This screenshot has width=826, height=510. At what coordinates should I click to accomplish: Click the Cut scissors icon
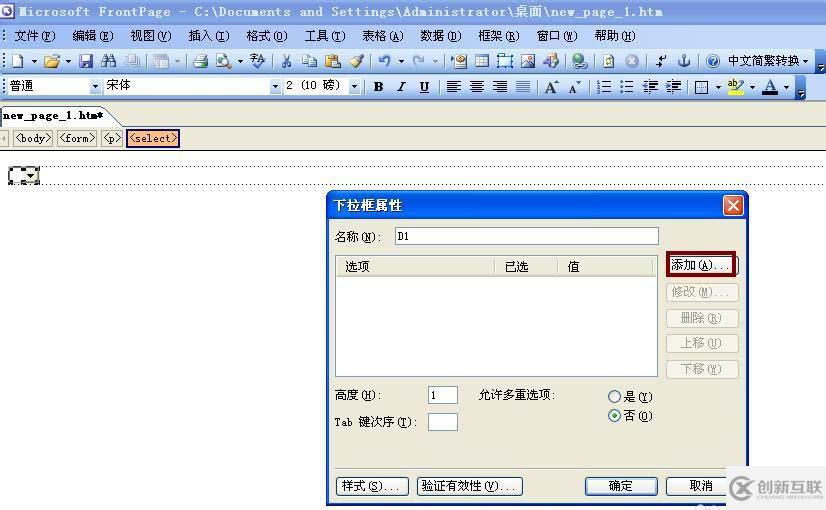pyautogui.click(x=287, y=61)
